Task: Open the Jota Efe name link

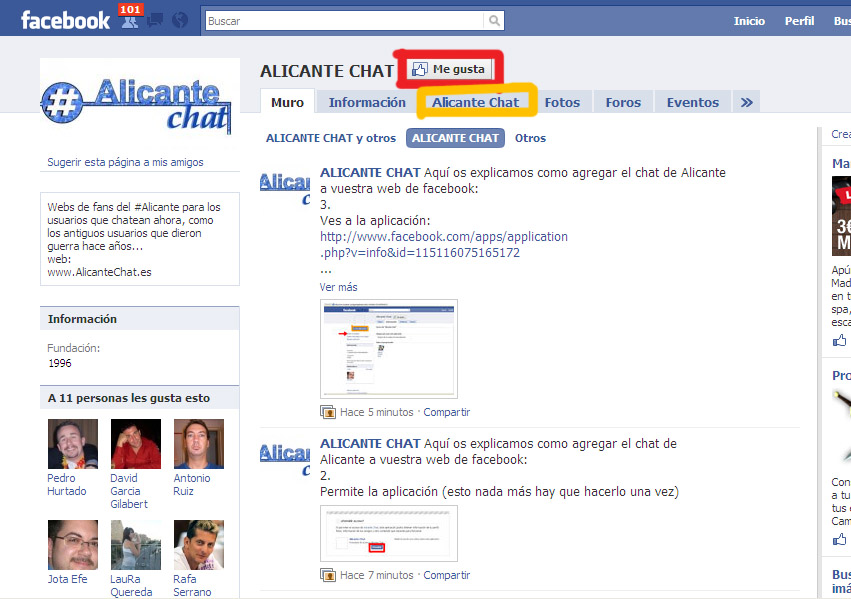Action: 67,579
